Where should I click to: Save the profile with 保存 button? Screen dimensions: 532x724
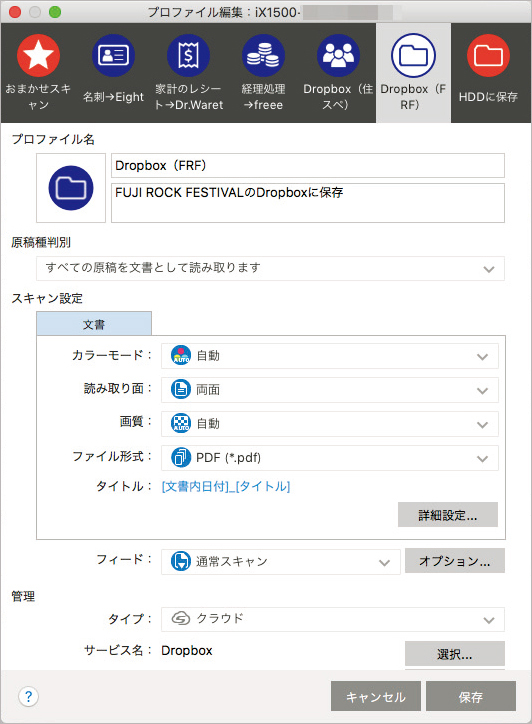point(471,696)
